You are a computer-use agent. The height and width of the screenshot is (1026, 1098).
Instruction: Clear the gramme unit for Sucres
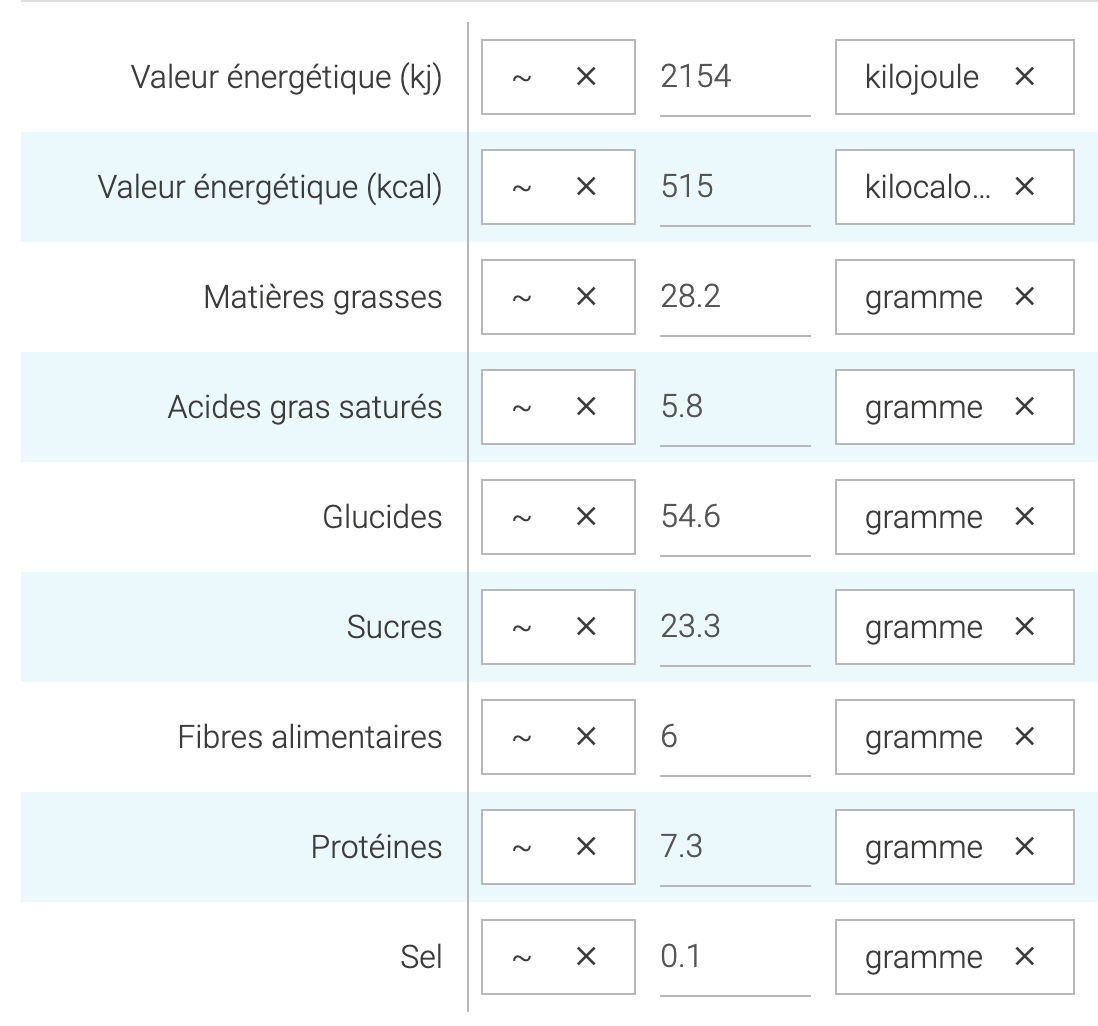pos(1024,627)
